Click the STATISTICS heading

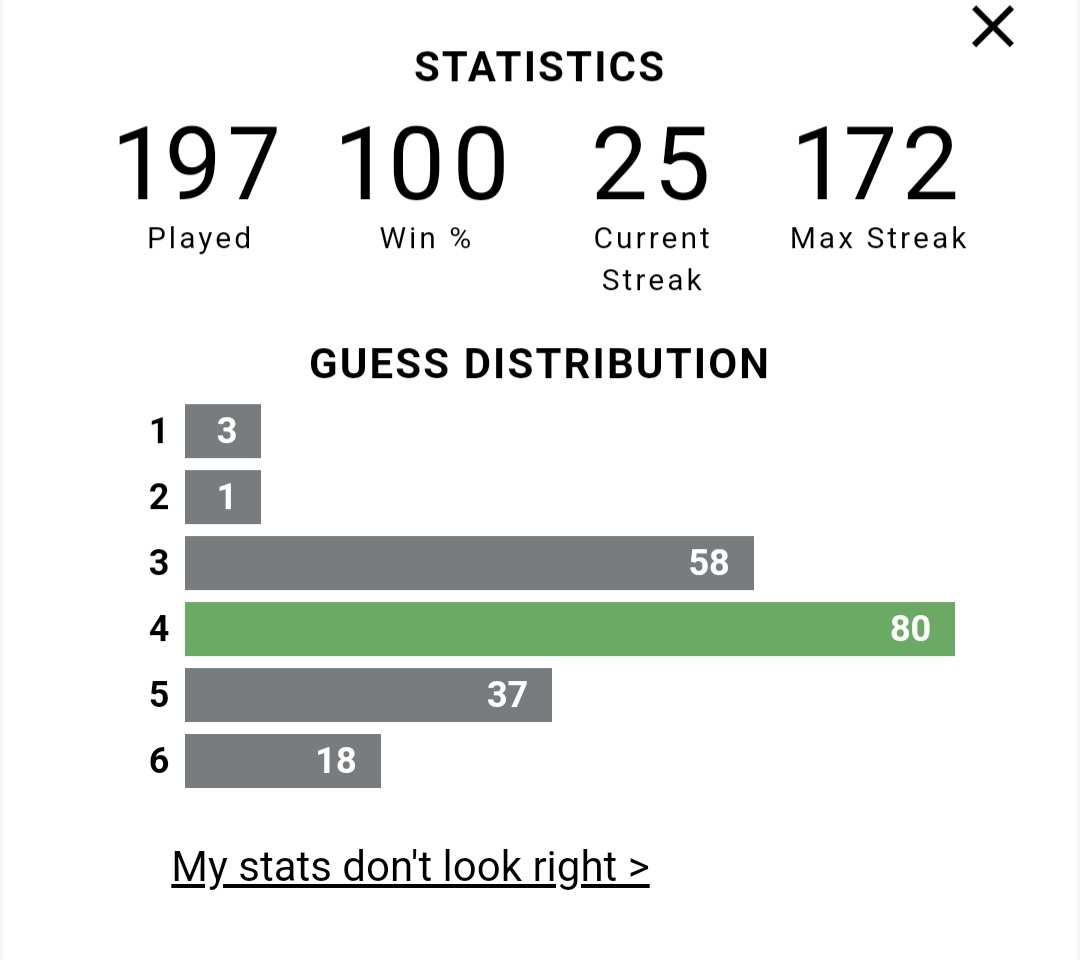[x=539, y=67]
